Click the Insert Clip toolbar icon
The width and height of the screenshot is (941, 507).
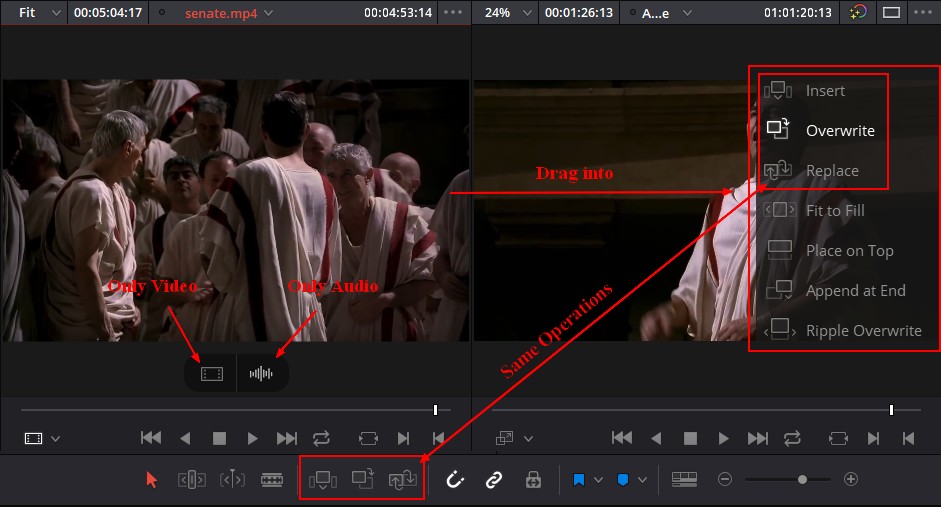tap(322, 480)
